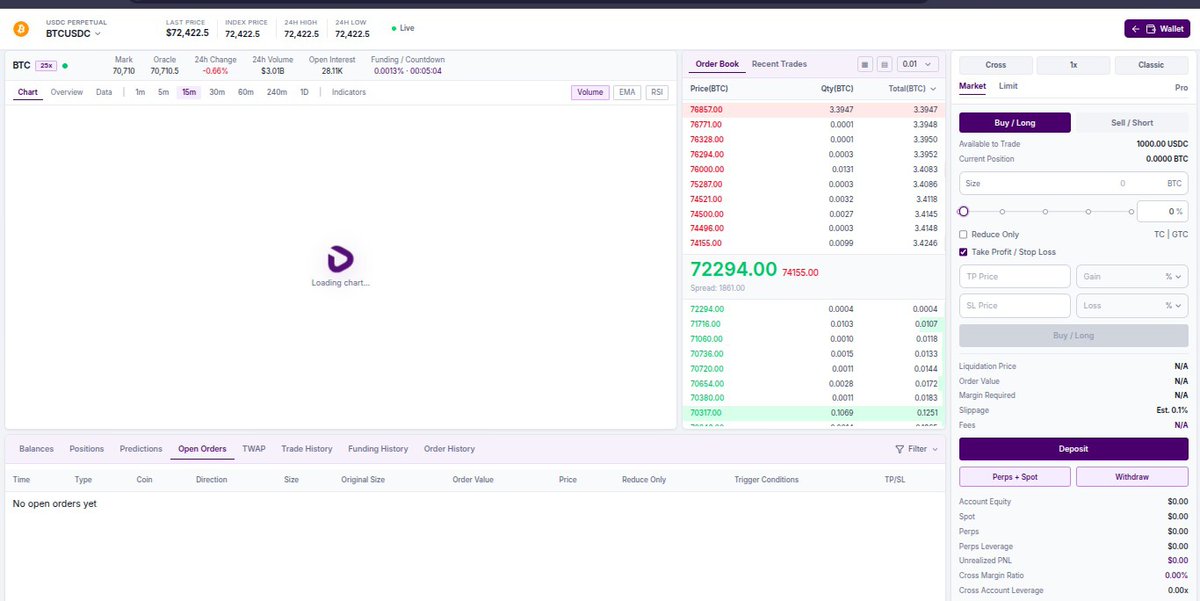Image resolution: width=1200 pixels, height=601 pixels.
Task: Uncheck Take Profit / Stop Loss
Action: tap(963, 252)
